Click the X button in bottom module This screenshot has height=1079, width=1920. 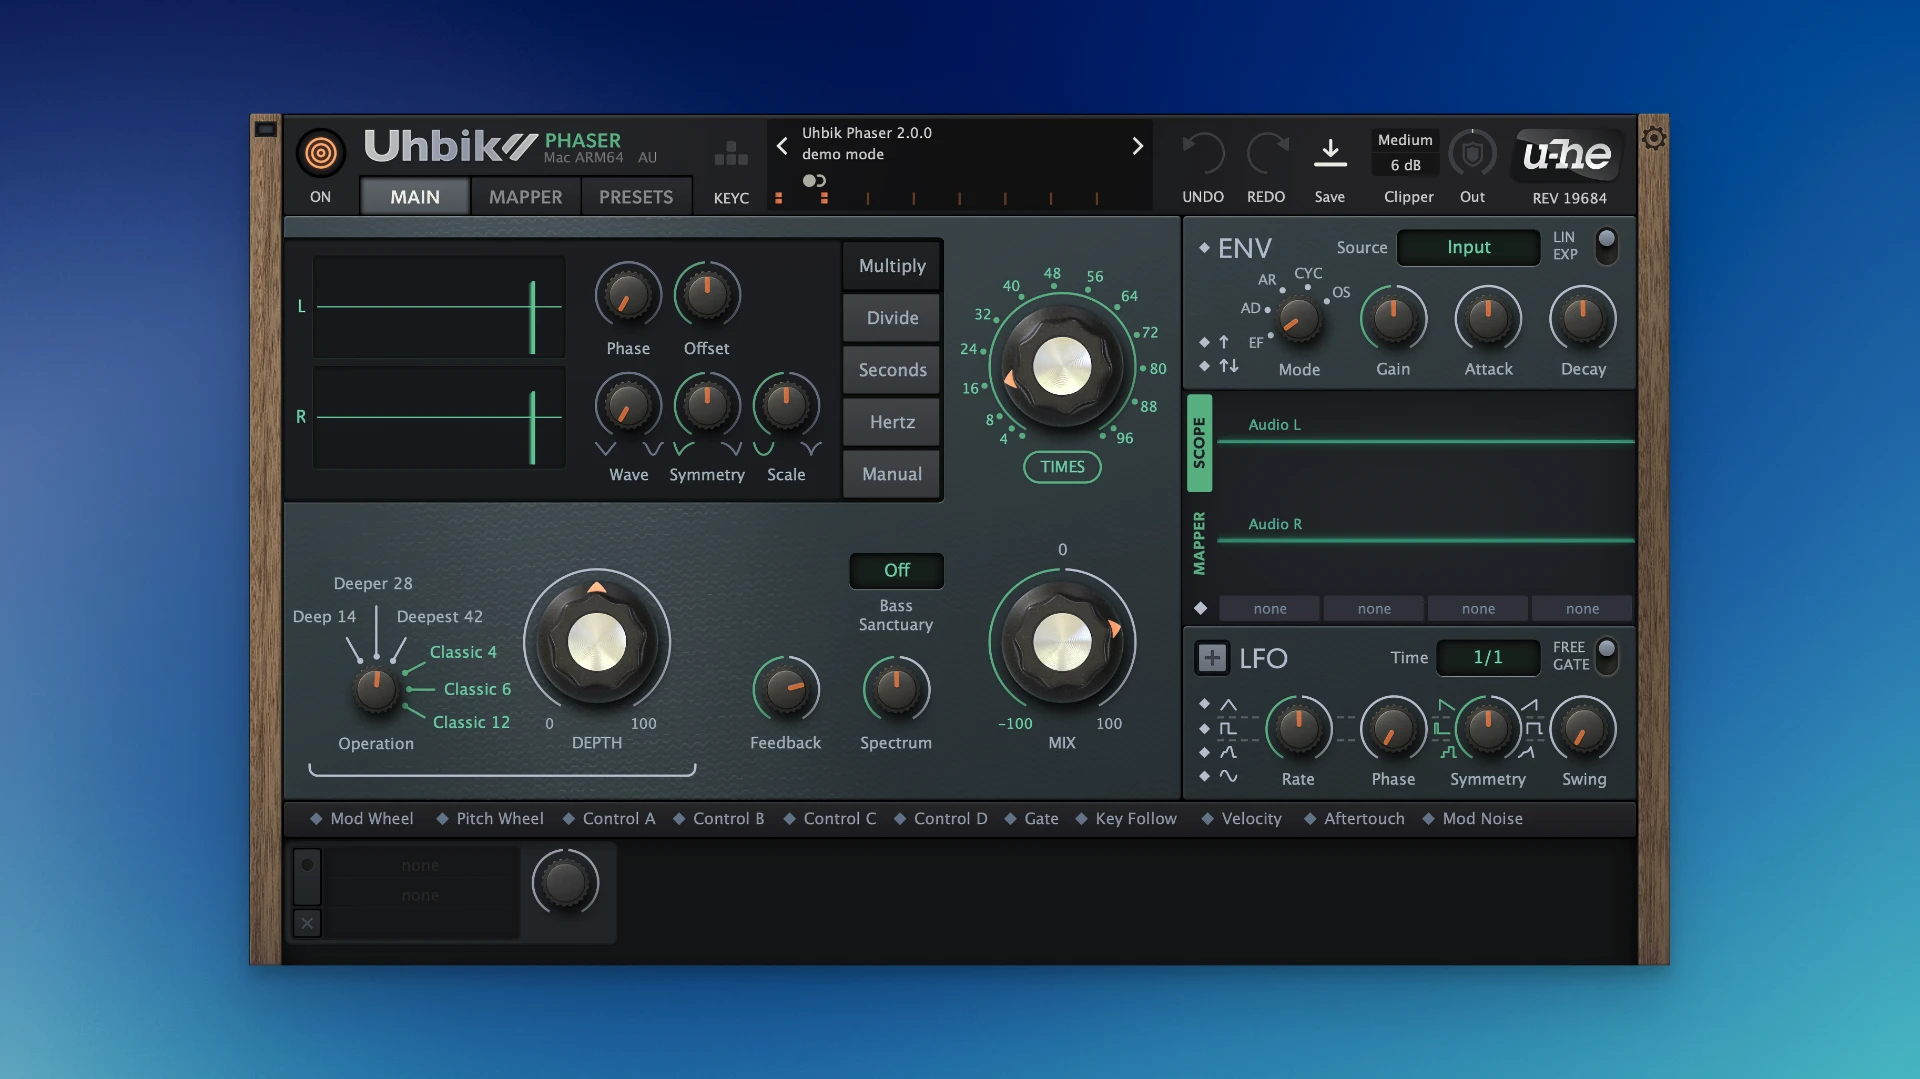[x=308, y=923]
